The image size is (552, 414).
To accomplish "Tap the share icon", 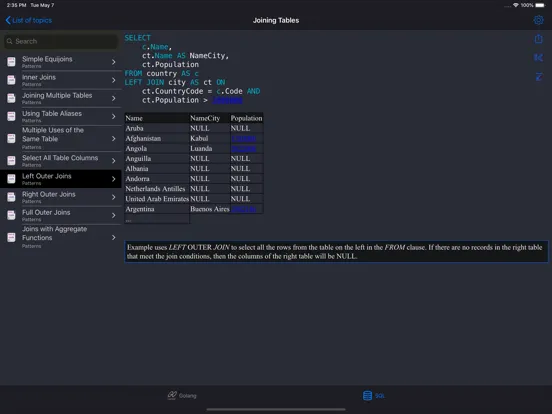I will pos(538,38).
